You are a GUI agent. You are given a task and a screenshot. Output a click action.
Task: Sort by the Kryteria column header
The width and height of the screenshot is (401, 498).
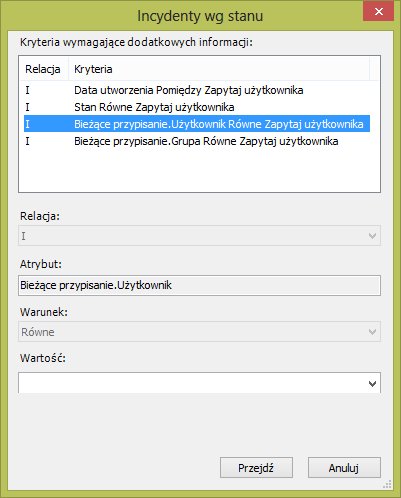coord(219,69)
